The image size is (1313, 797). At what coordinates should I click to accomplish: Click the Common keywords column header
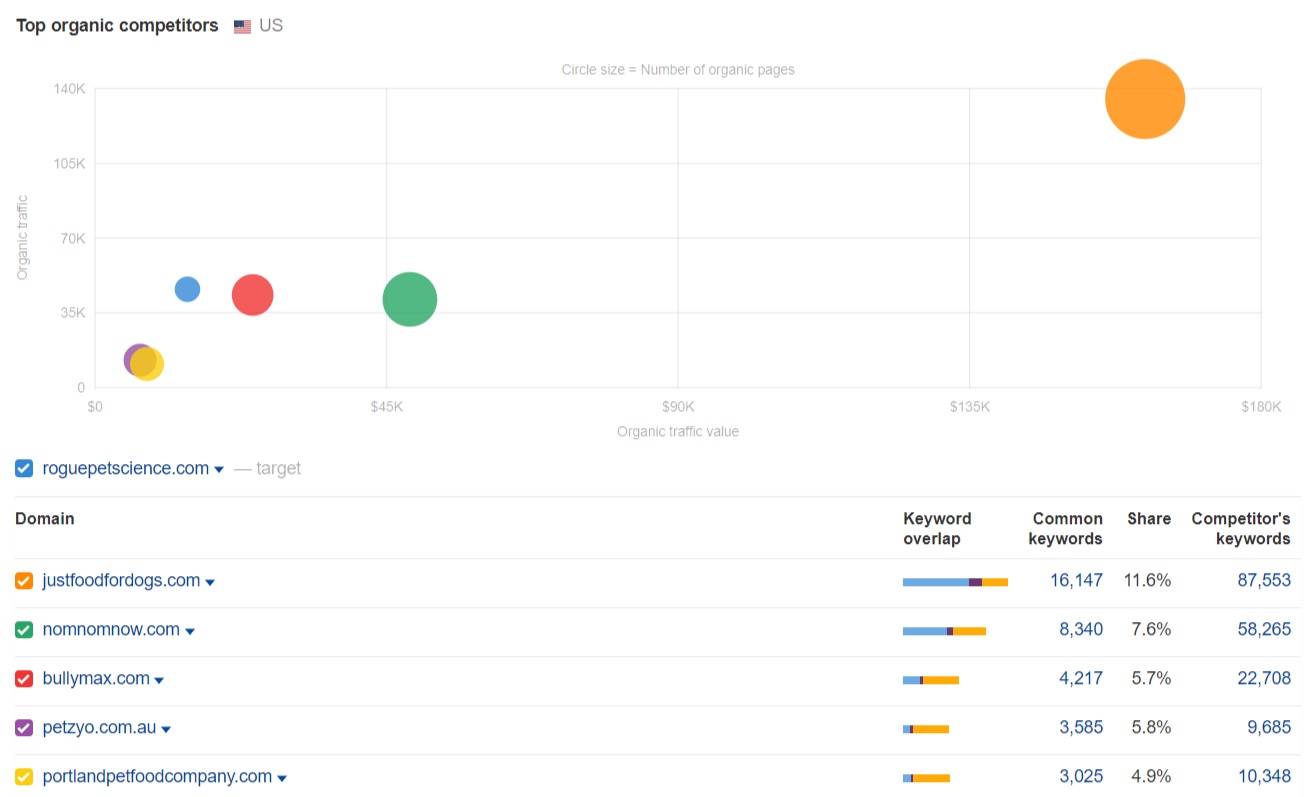[x=1066, y=528]
